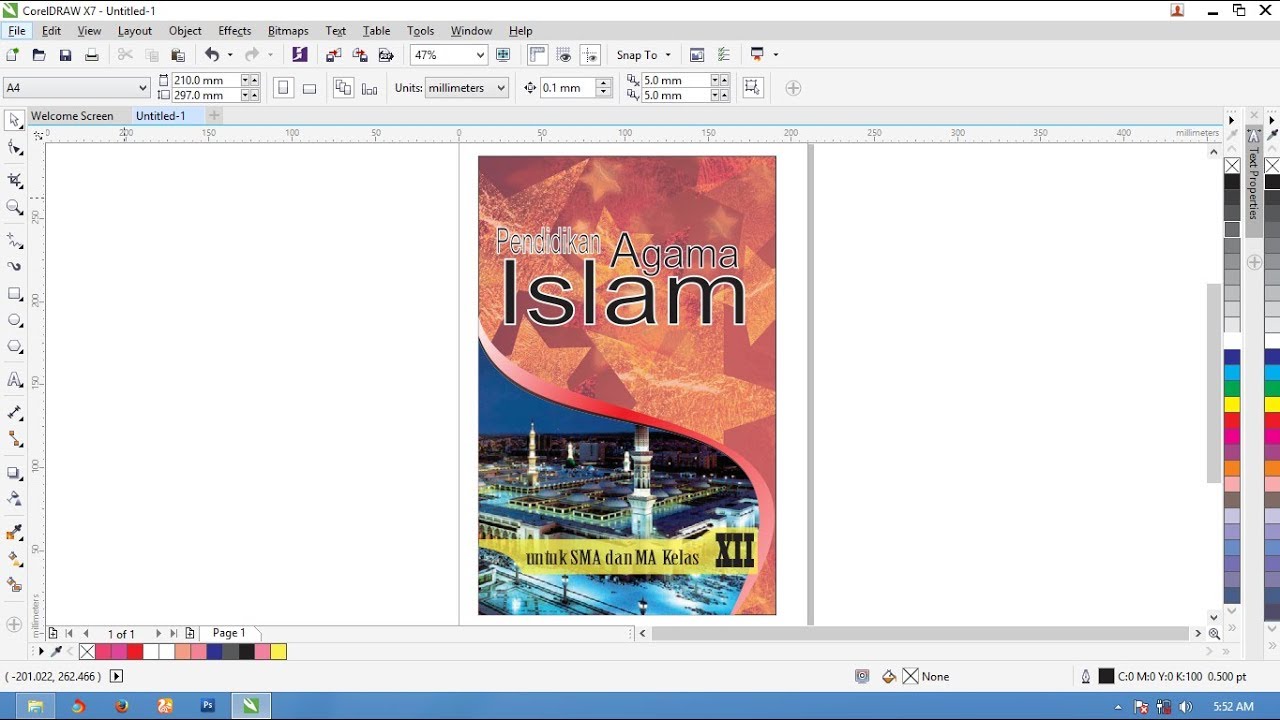Click the Export icon

click(x=360, y=55)
